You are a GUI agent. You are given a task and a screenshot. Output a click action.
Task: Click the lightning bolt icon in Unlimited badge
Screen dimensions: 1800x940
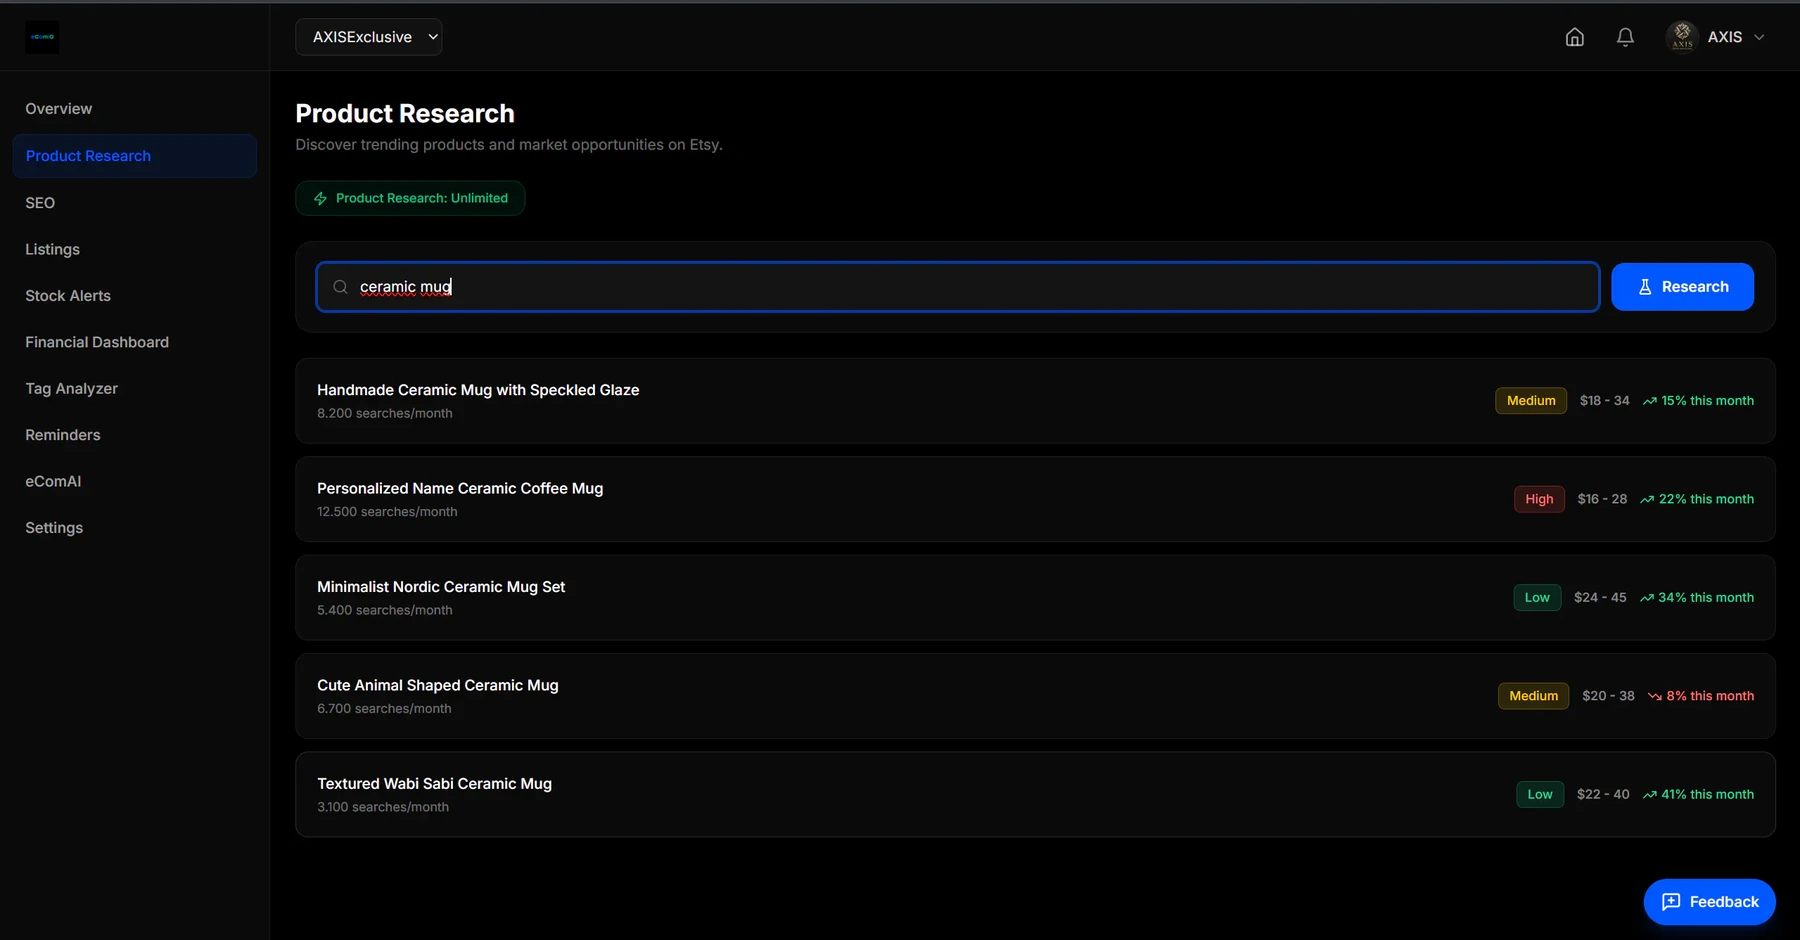(x=320, y=198)
